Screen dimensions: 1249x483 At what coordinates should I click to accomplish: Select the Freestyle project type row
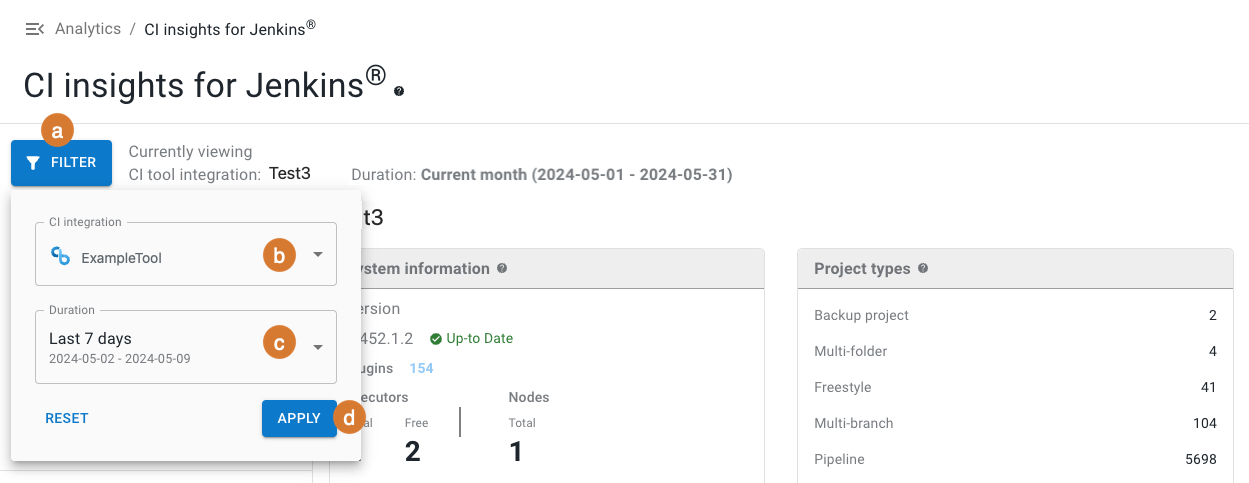click(x=1015, y=387)
